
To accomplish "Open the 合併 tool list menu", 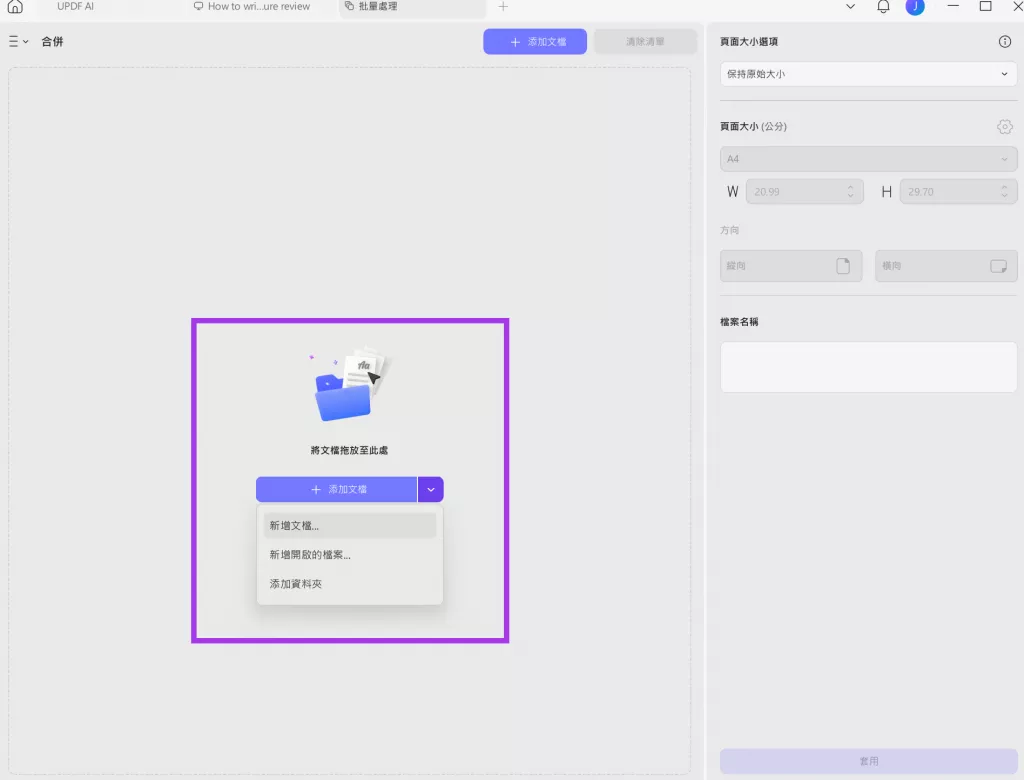I will click(x=18, y=41).
